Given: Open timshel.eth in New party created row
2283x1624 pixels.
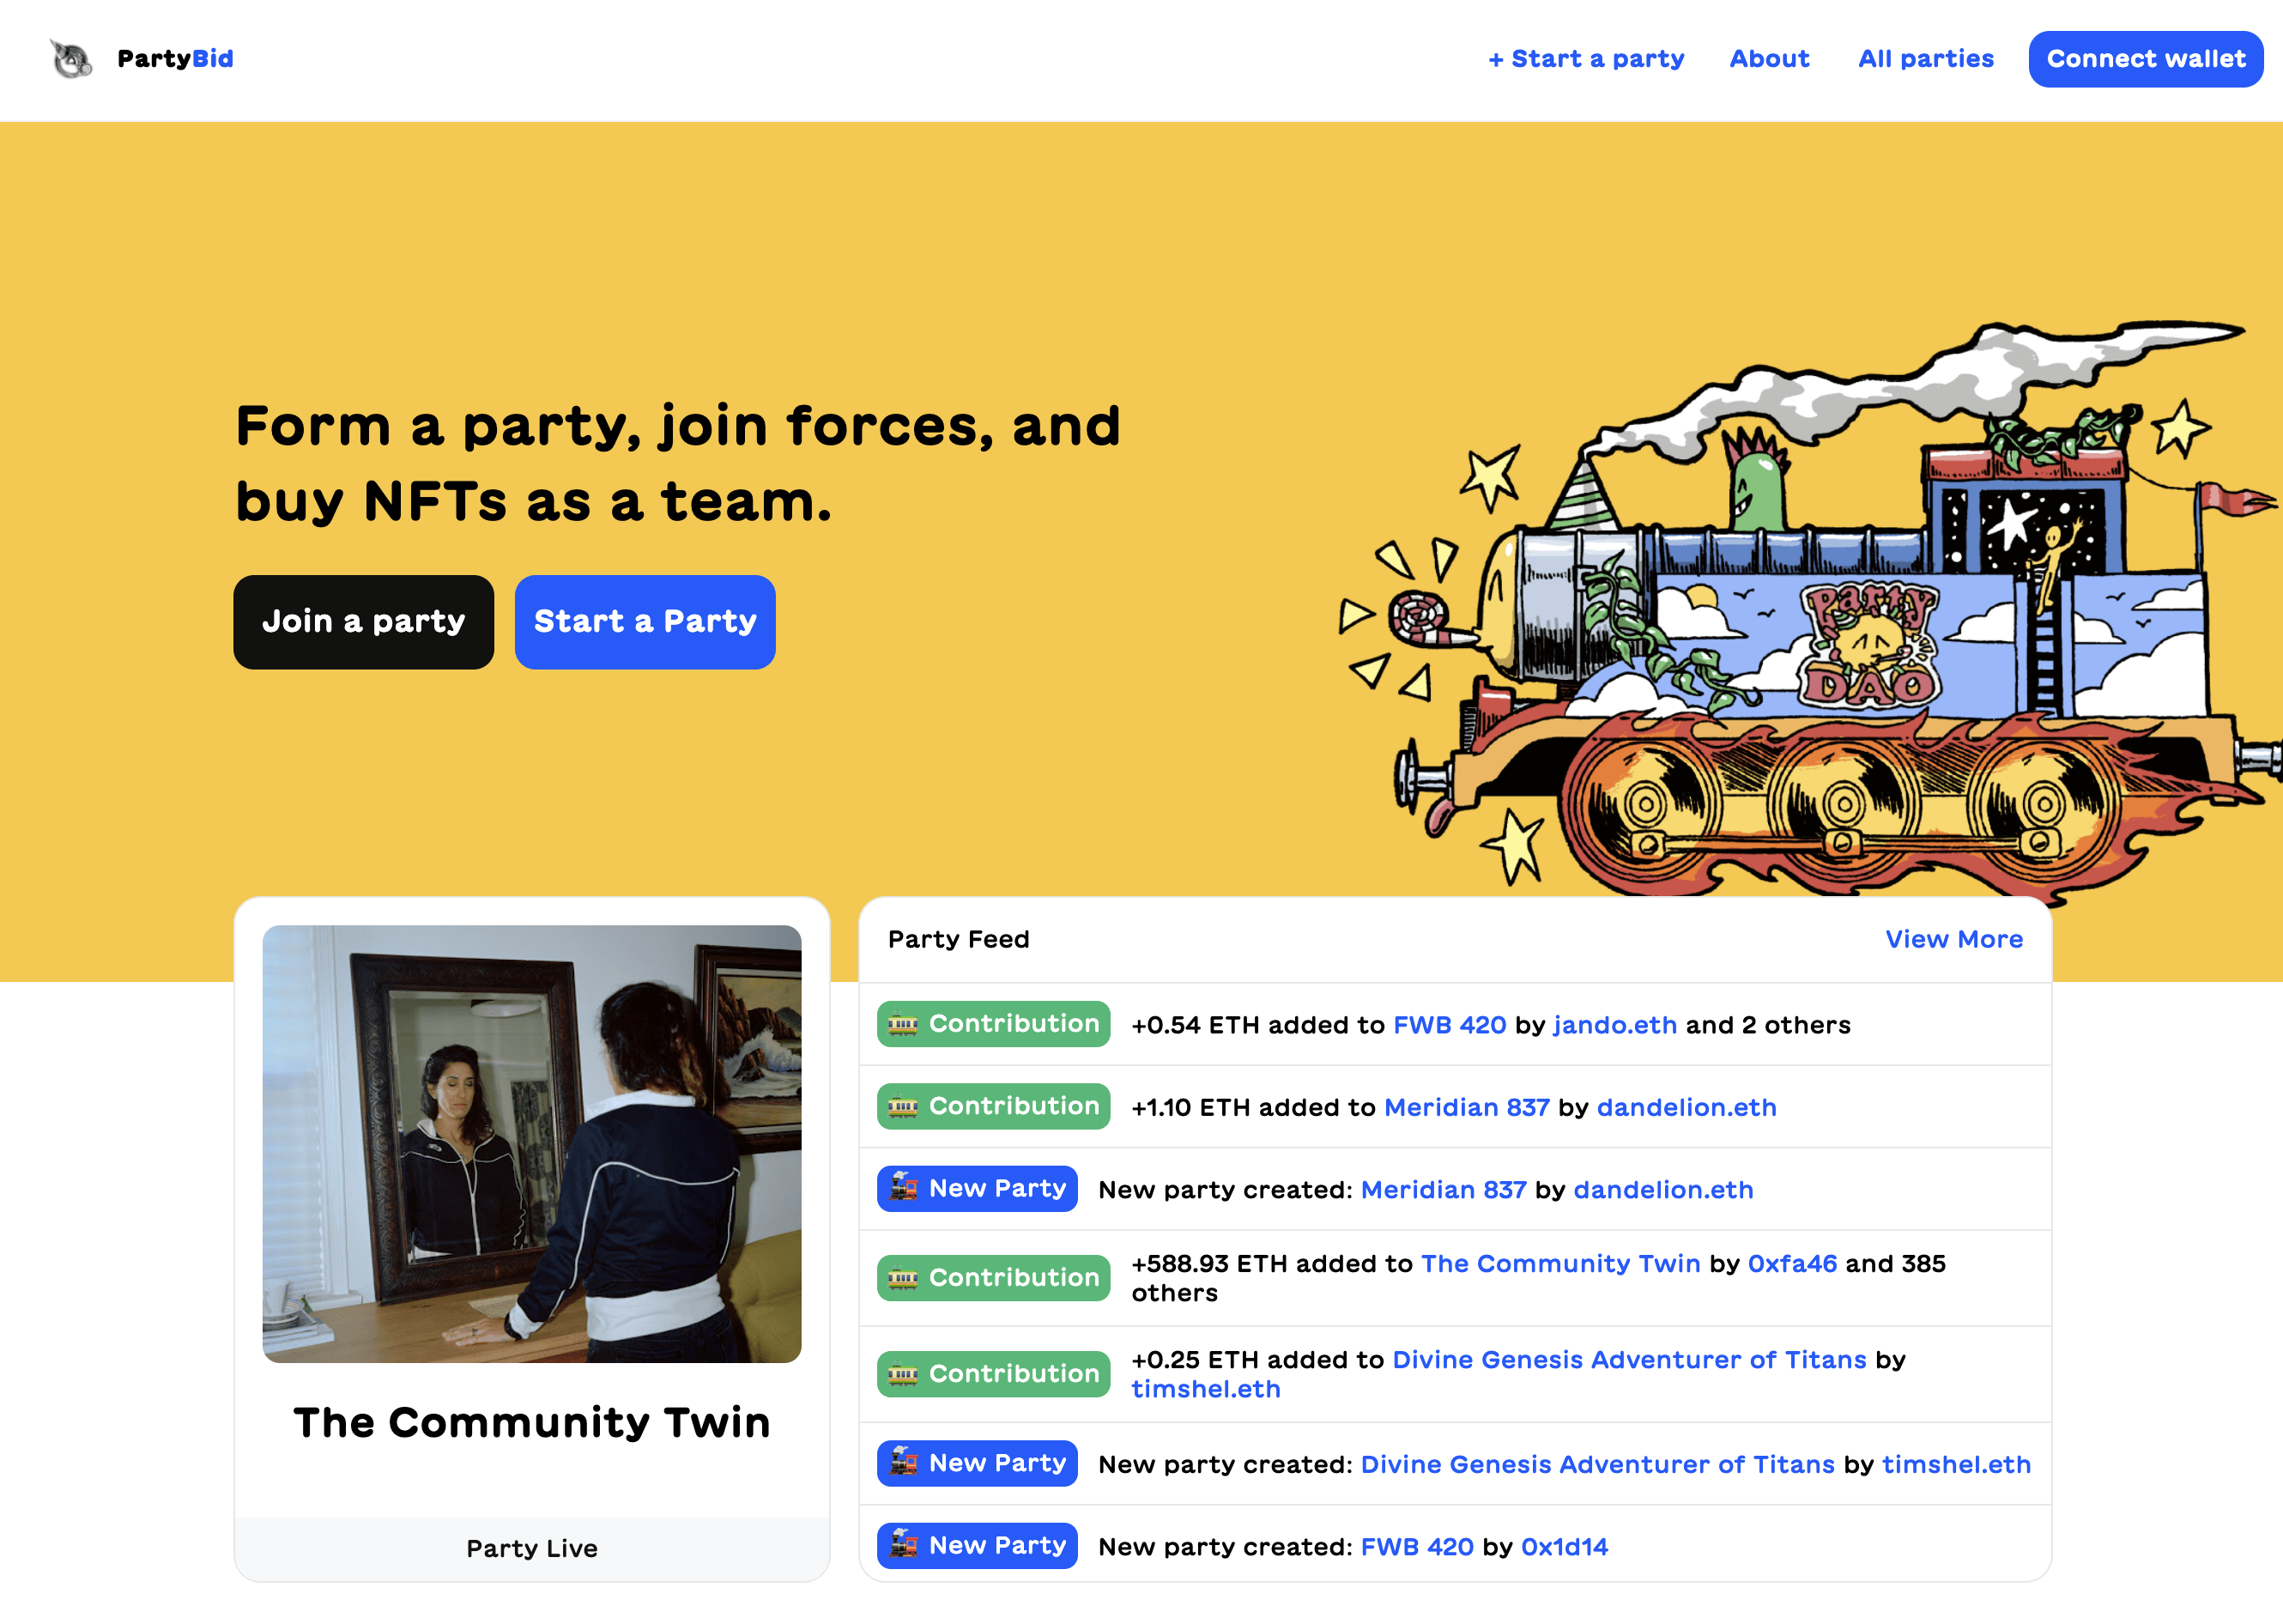Looking at the screenshot, I should [1956, 1465].
